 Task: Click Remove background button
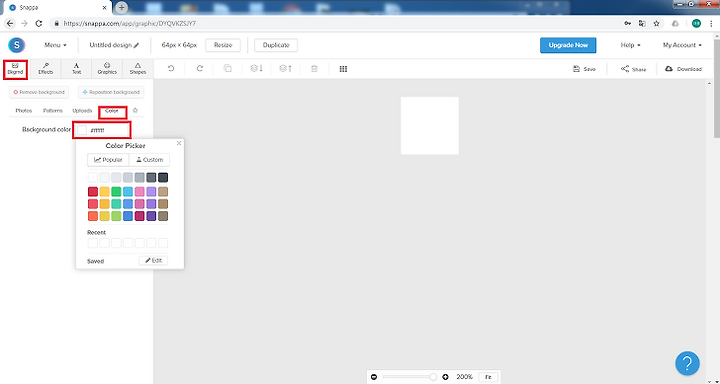click(x=39, y=92)
